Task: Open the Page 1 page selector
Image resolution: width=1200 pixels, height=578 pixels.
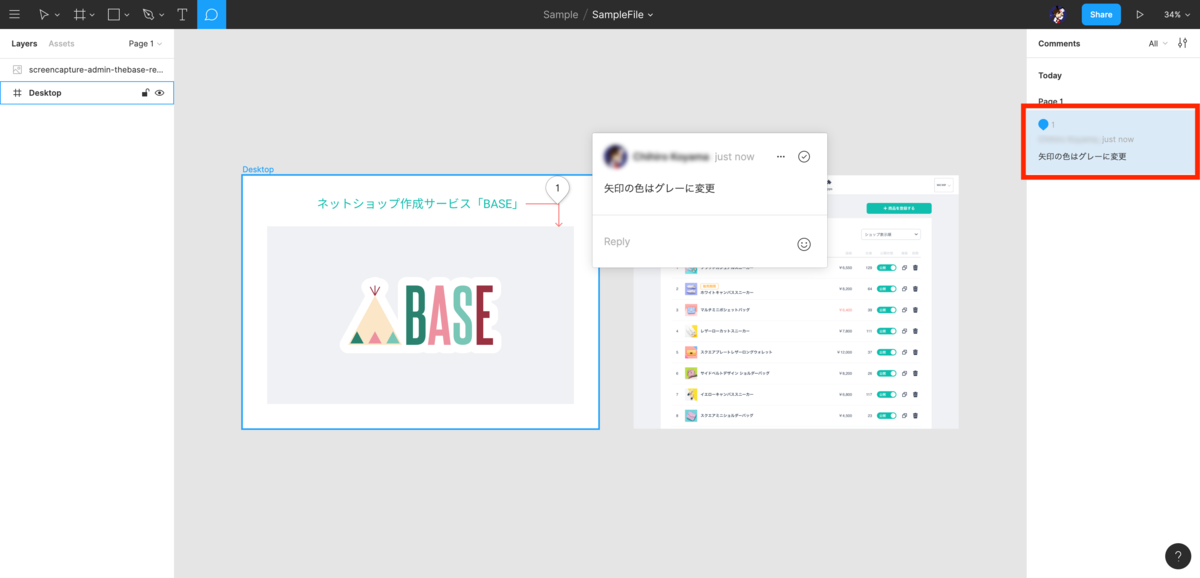Action: coord(145,44)
